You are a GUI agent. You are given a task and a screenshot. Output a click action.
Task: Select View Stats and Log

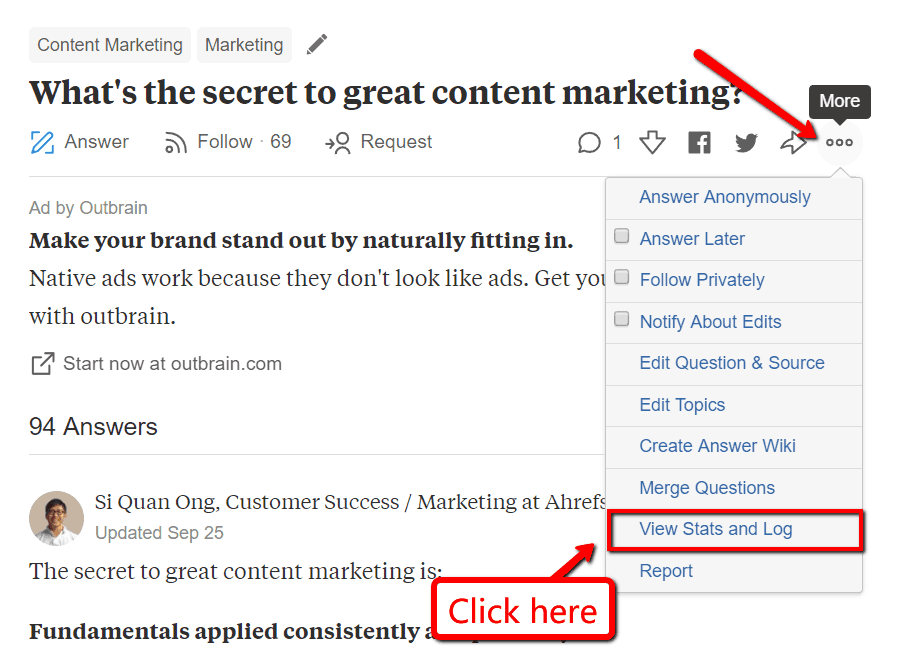coord(713,529)
